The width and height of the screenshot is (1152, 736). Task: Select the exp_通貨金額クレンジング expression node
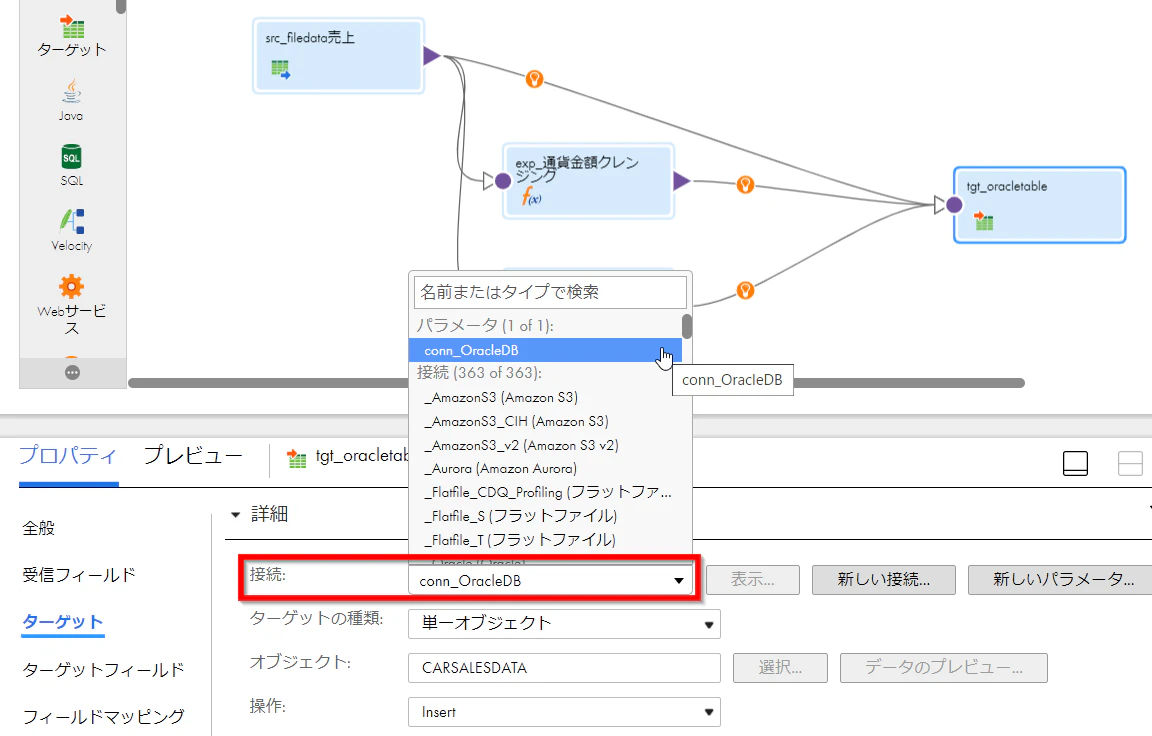(588, 181)
